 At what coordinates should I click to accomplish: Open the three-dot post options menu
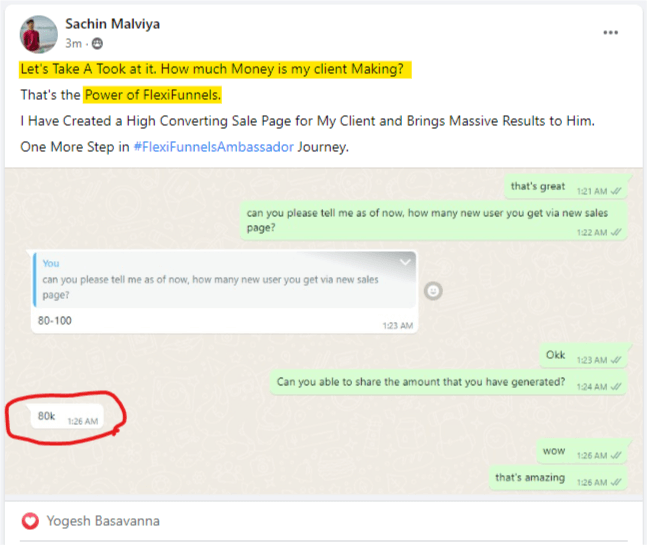(610, 32)
